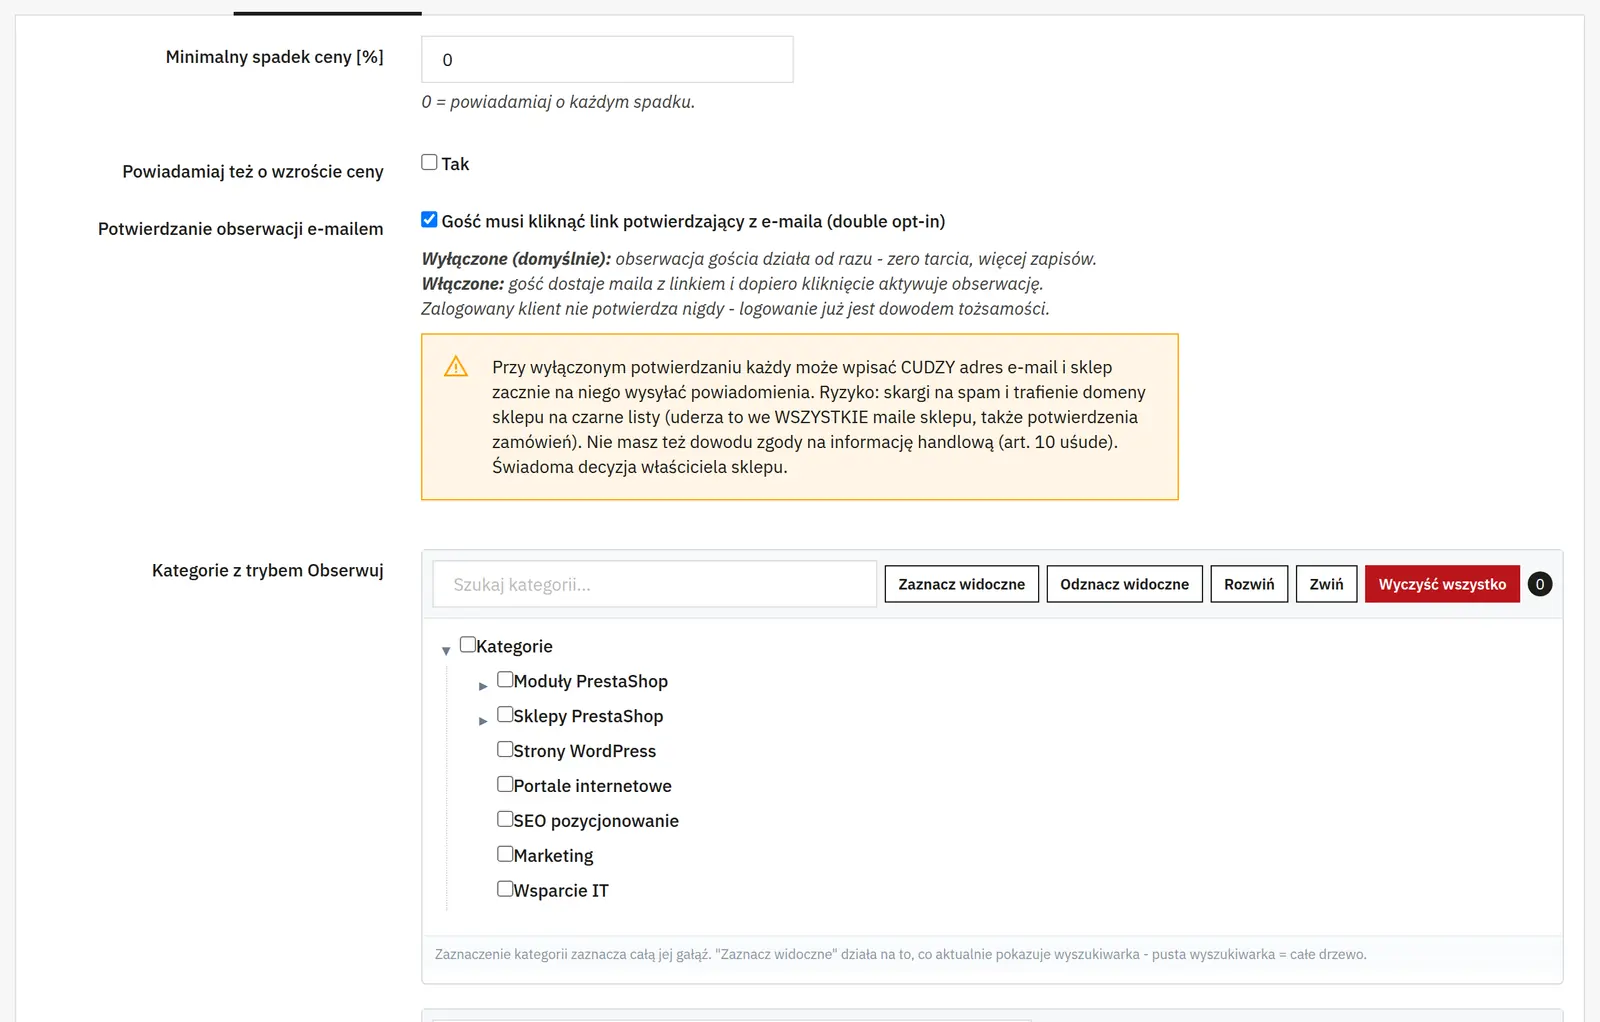The image size is (1600, 1022).
Task: Click the 'Strony WordPress' label text
Action: pos(585,751)
